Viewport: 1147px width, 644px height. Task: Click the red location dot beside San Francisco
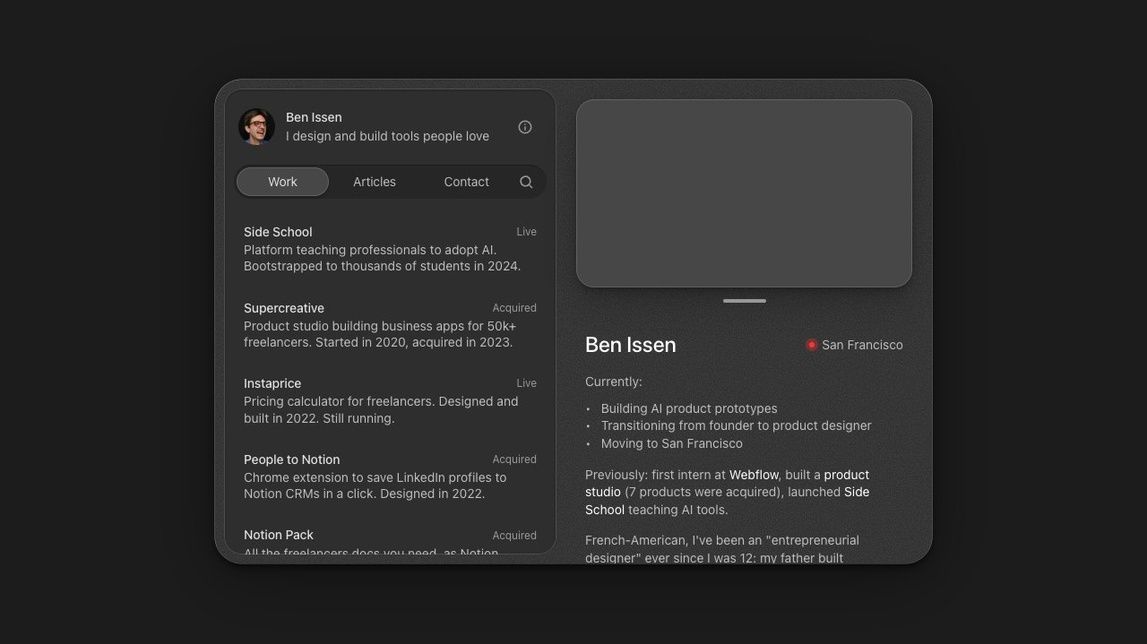click(x=810, y=343)
